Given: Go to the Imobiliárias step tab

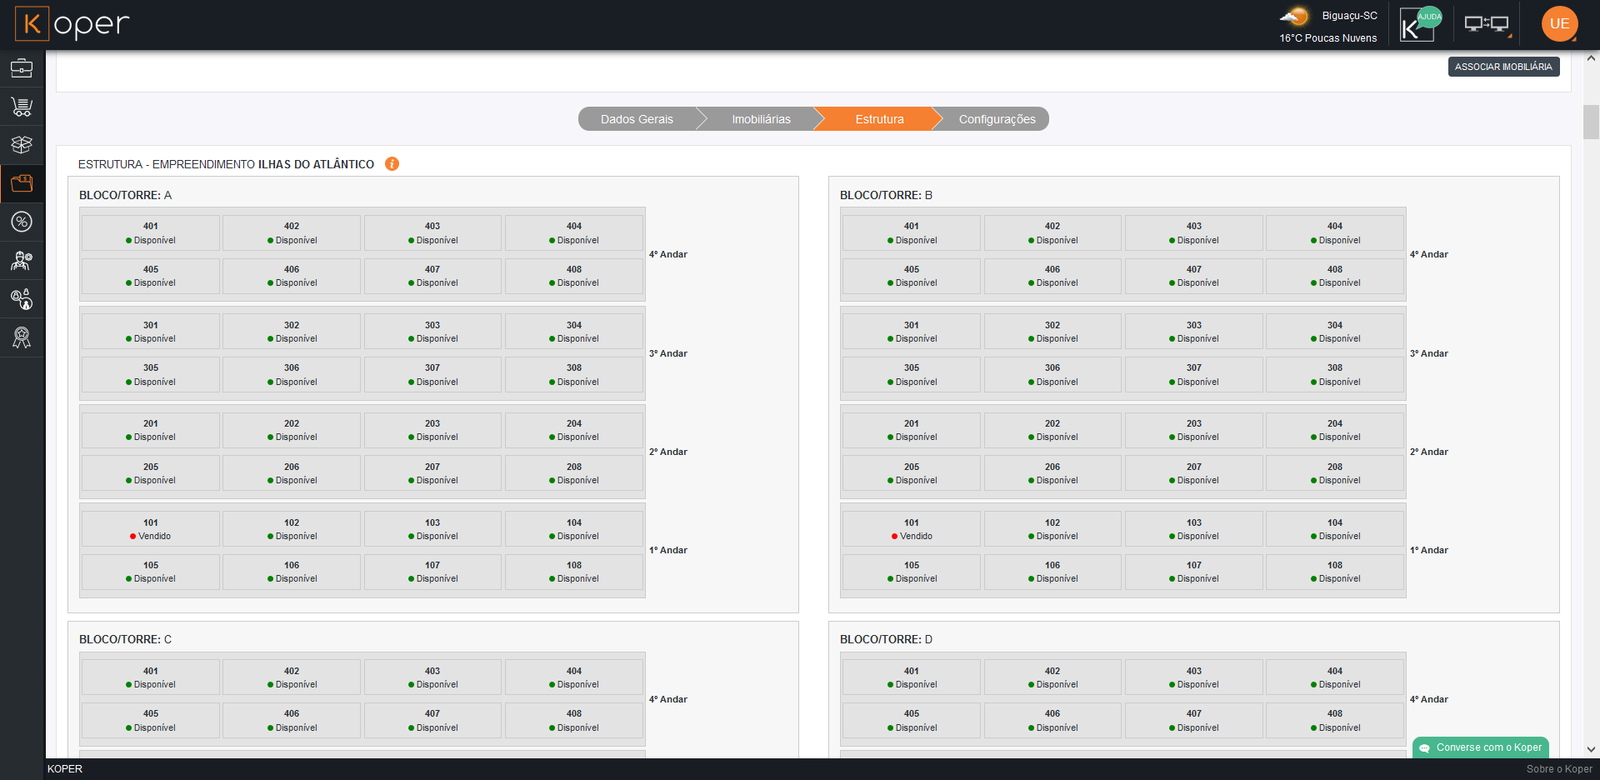Looking at the screenshot, I should 760,119.
